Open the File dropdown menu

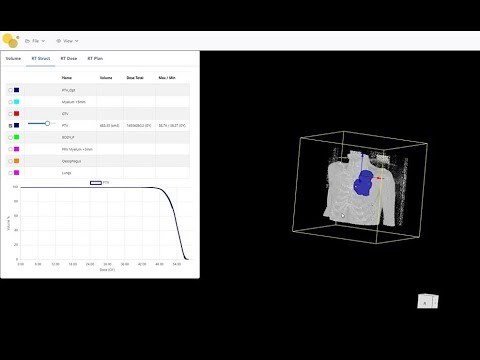click(x=35, y=41)
